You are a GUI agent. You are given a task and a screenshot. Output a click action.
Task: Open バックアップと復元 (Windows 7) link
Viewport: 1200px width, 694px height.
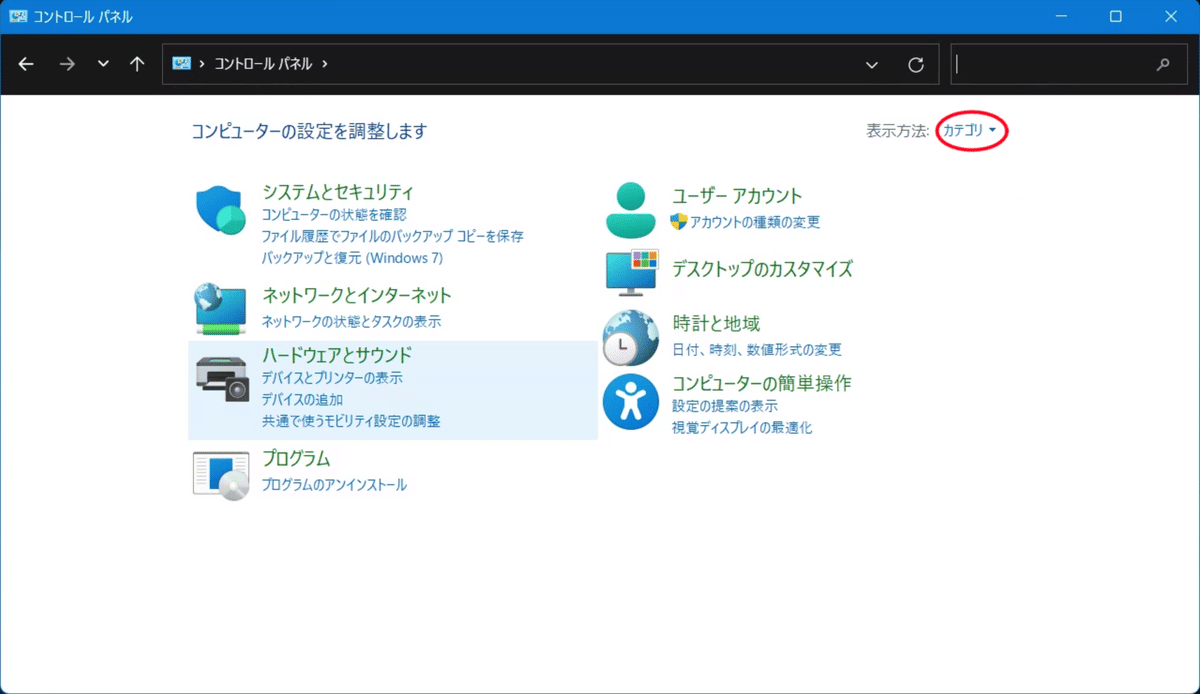pos(352,258)
